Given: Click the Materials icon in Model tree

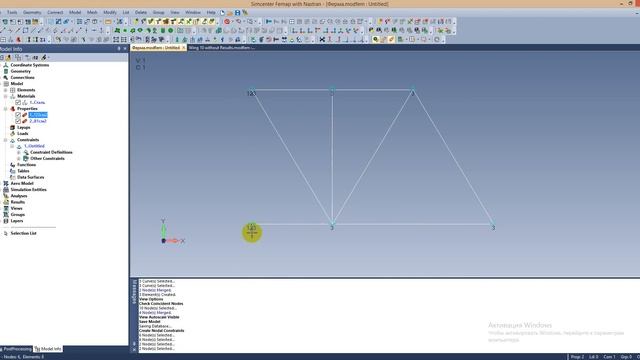Looking at the screenshot, I should [12, 96].
